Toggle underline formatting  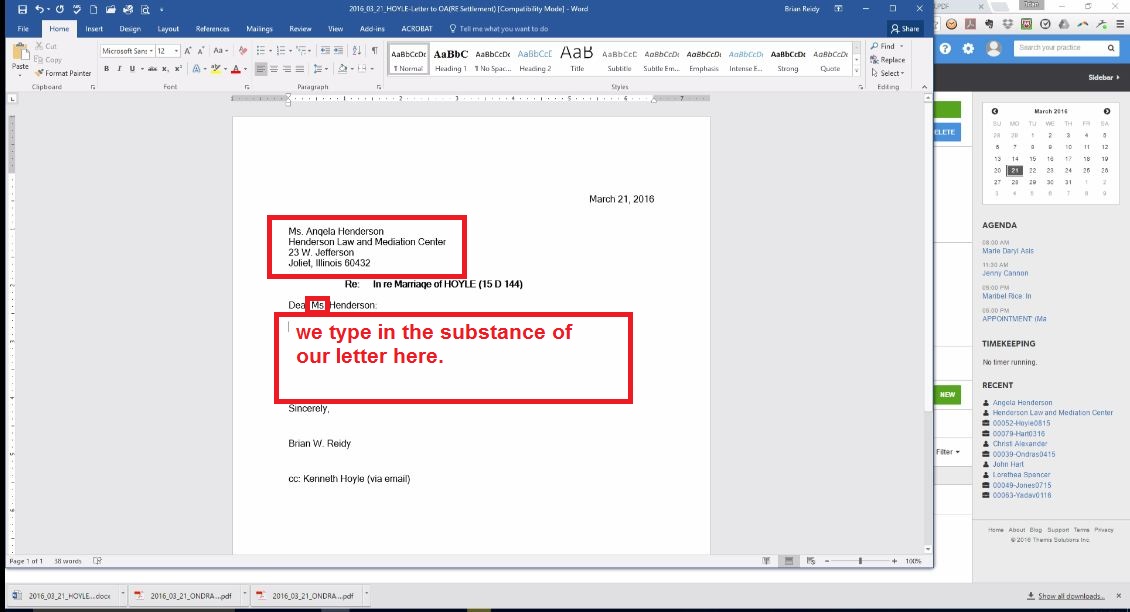pyautogui.click(x=132, y=68)
